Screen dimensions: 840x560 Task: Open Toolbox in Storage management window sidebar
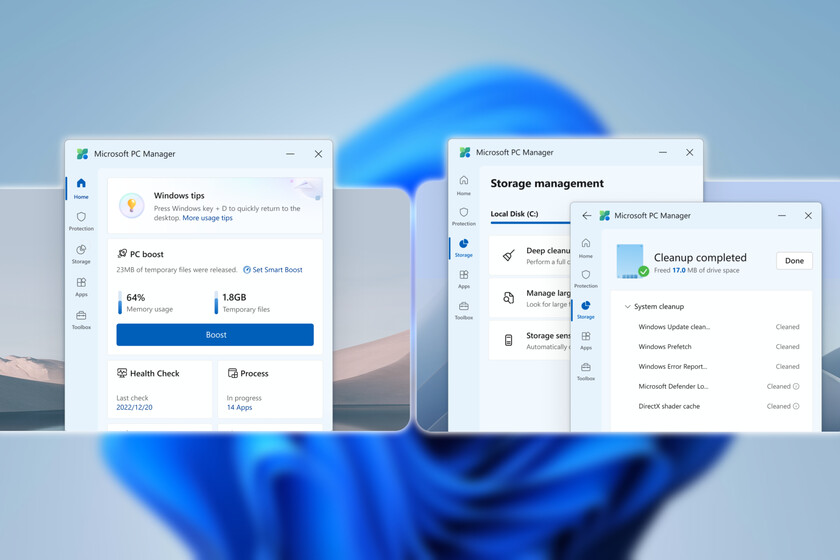coord(464,309)
